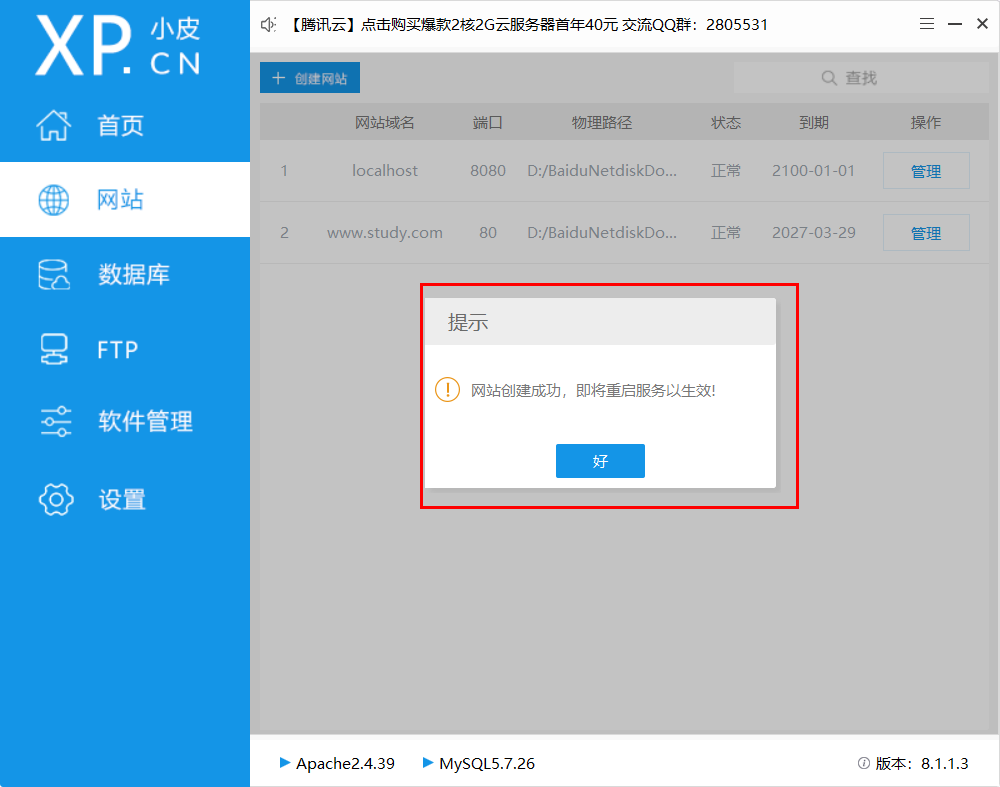The width and height of the screenshot is (1000, 787).
Task: Open 首页 home menu item
Action: 120,126
